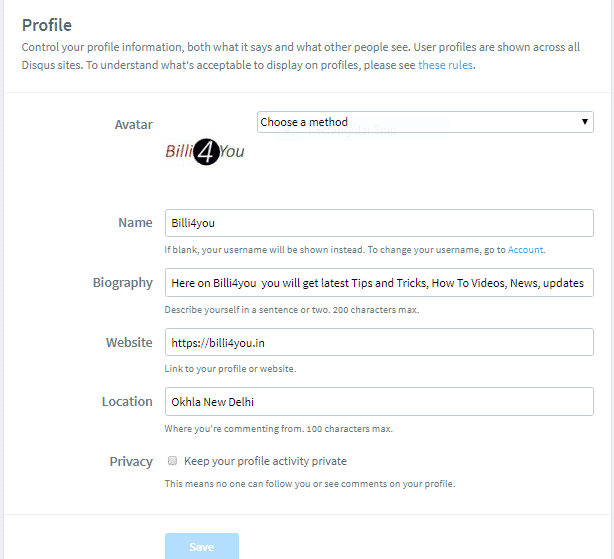
Task: Tick the 'Keep your profile activity private' checkbox
Action: pyautogui.click(x=172, y=461)
